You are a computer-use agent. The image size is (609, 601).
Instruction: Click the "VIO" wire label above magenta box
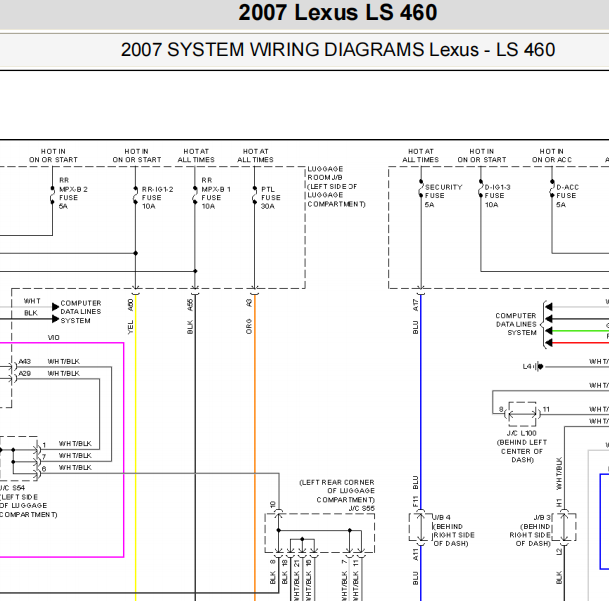[x=54, y=338]
